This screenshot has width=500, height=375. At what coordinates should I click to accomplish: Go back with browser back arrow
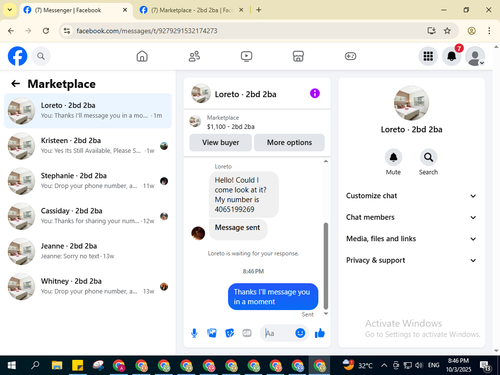pos(11,31)
